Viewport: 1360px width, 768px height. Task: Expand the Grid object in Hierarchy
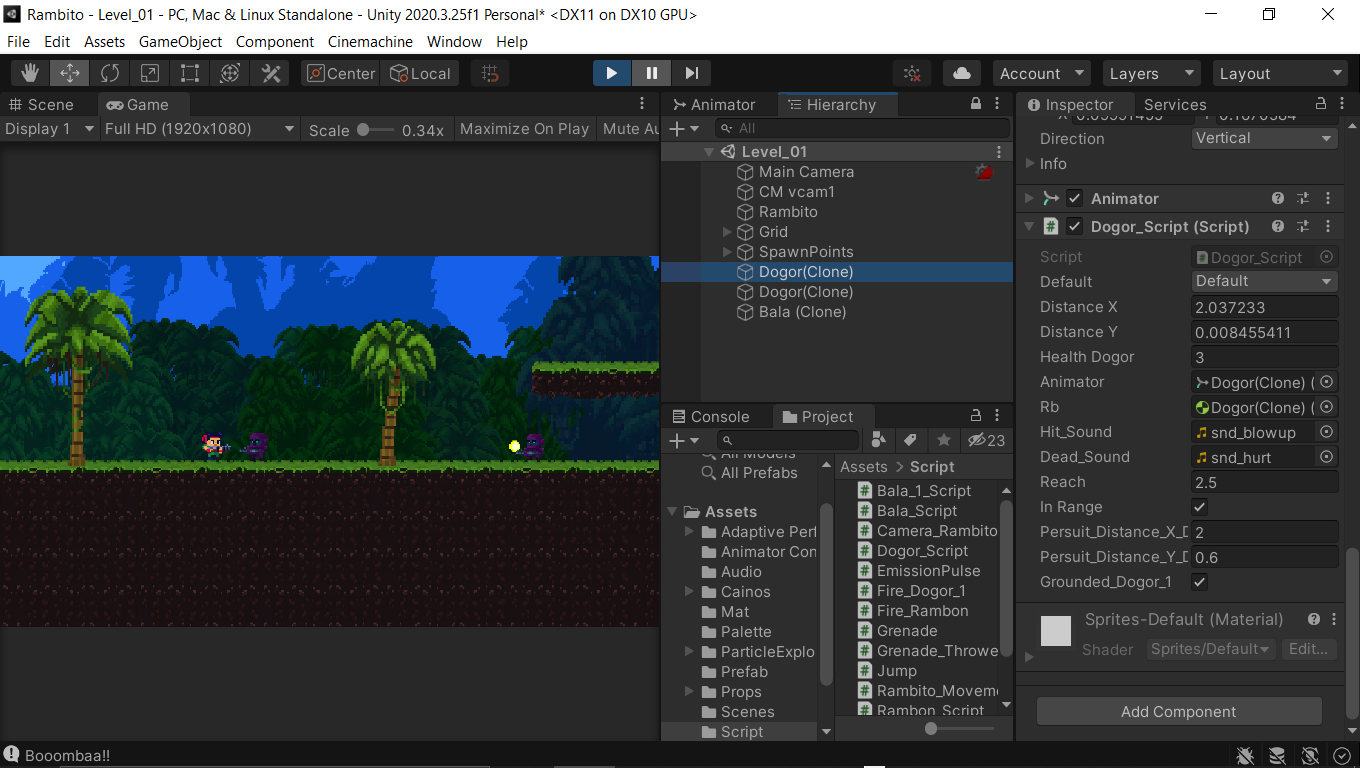(728, 232)
